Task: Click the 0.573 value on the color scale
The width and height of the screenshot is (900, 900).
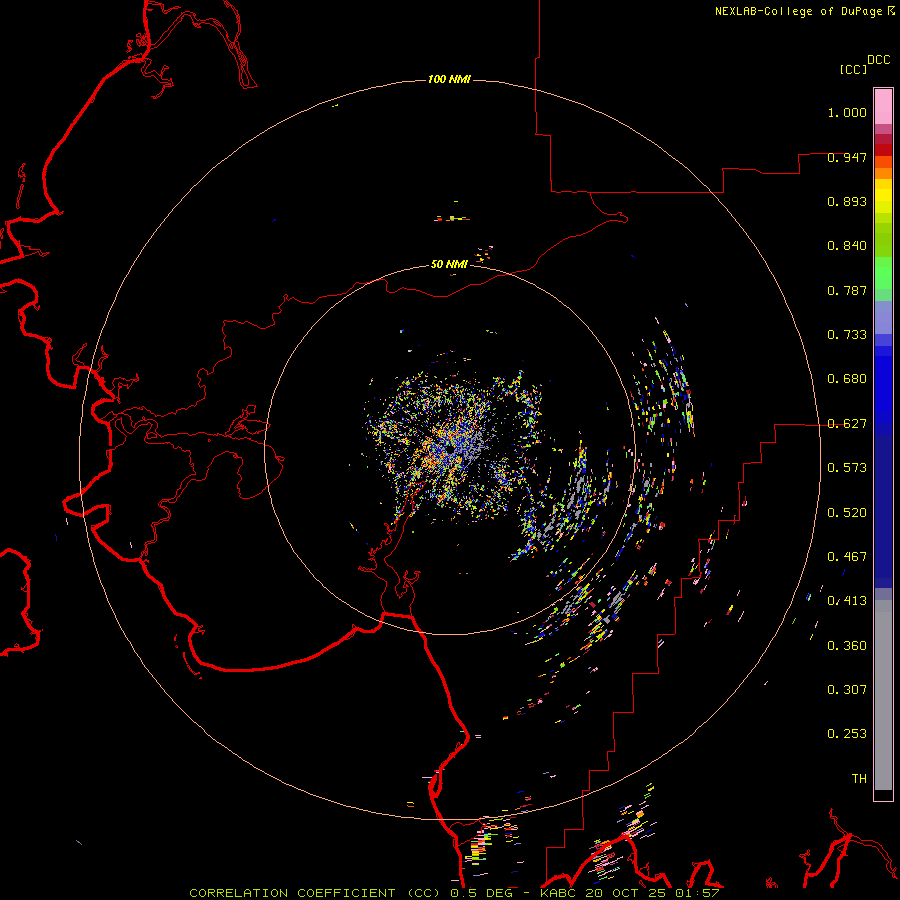Action: tap(847, 468)
